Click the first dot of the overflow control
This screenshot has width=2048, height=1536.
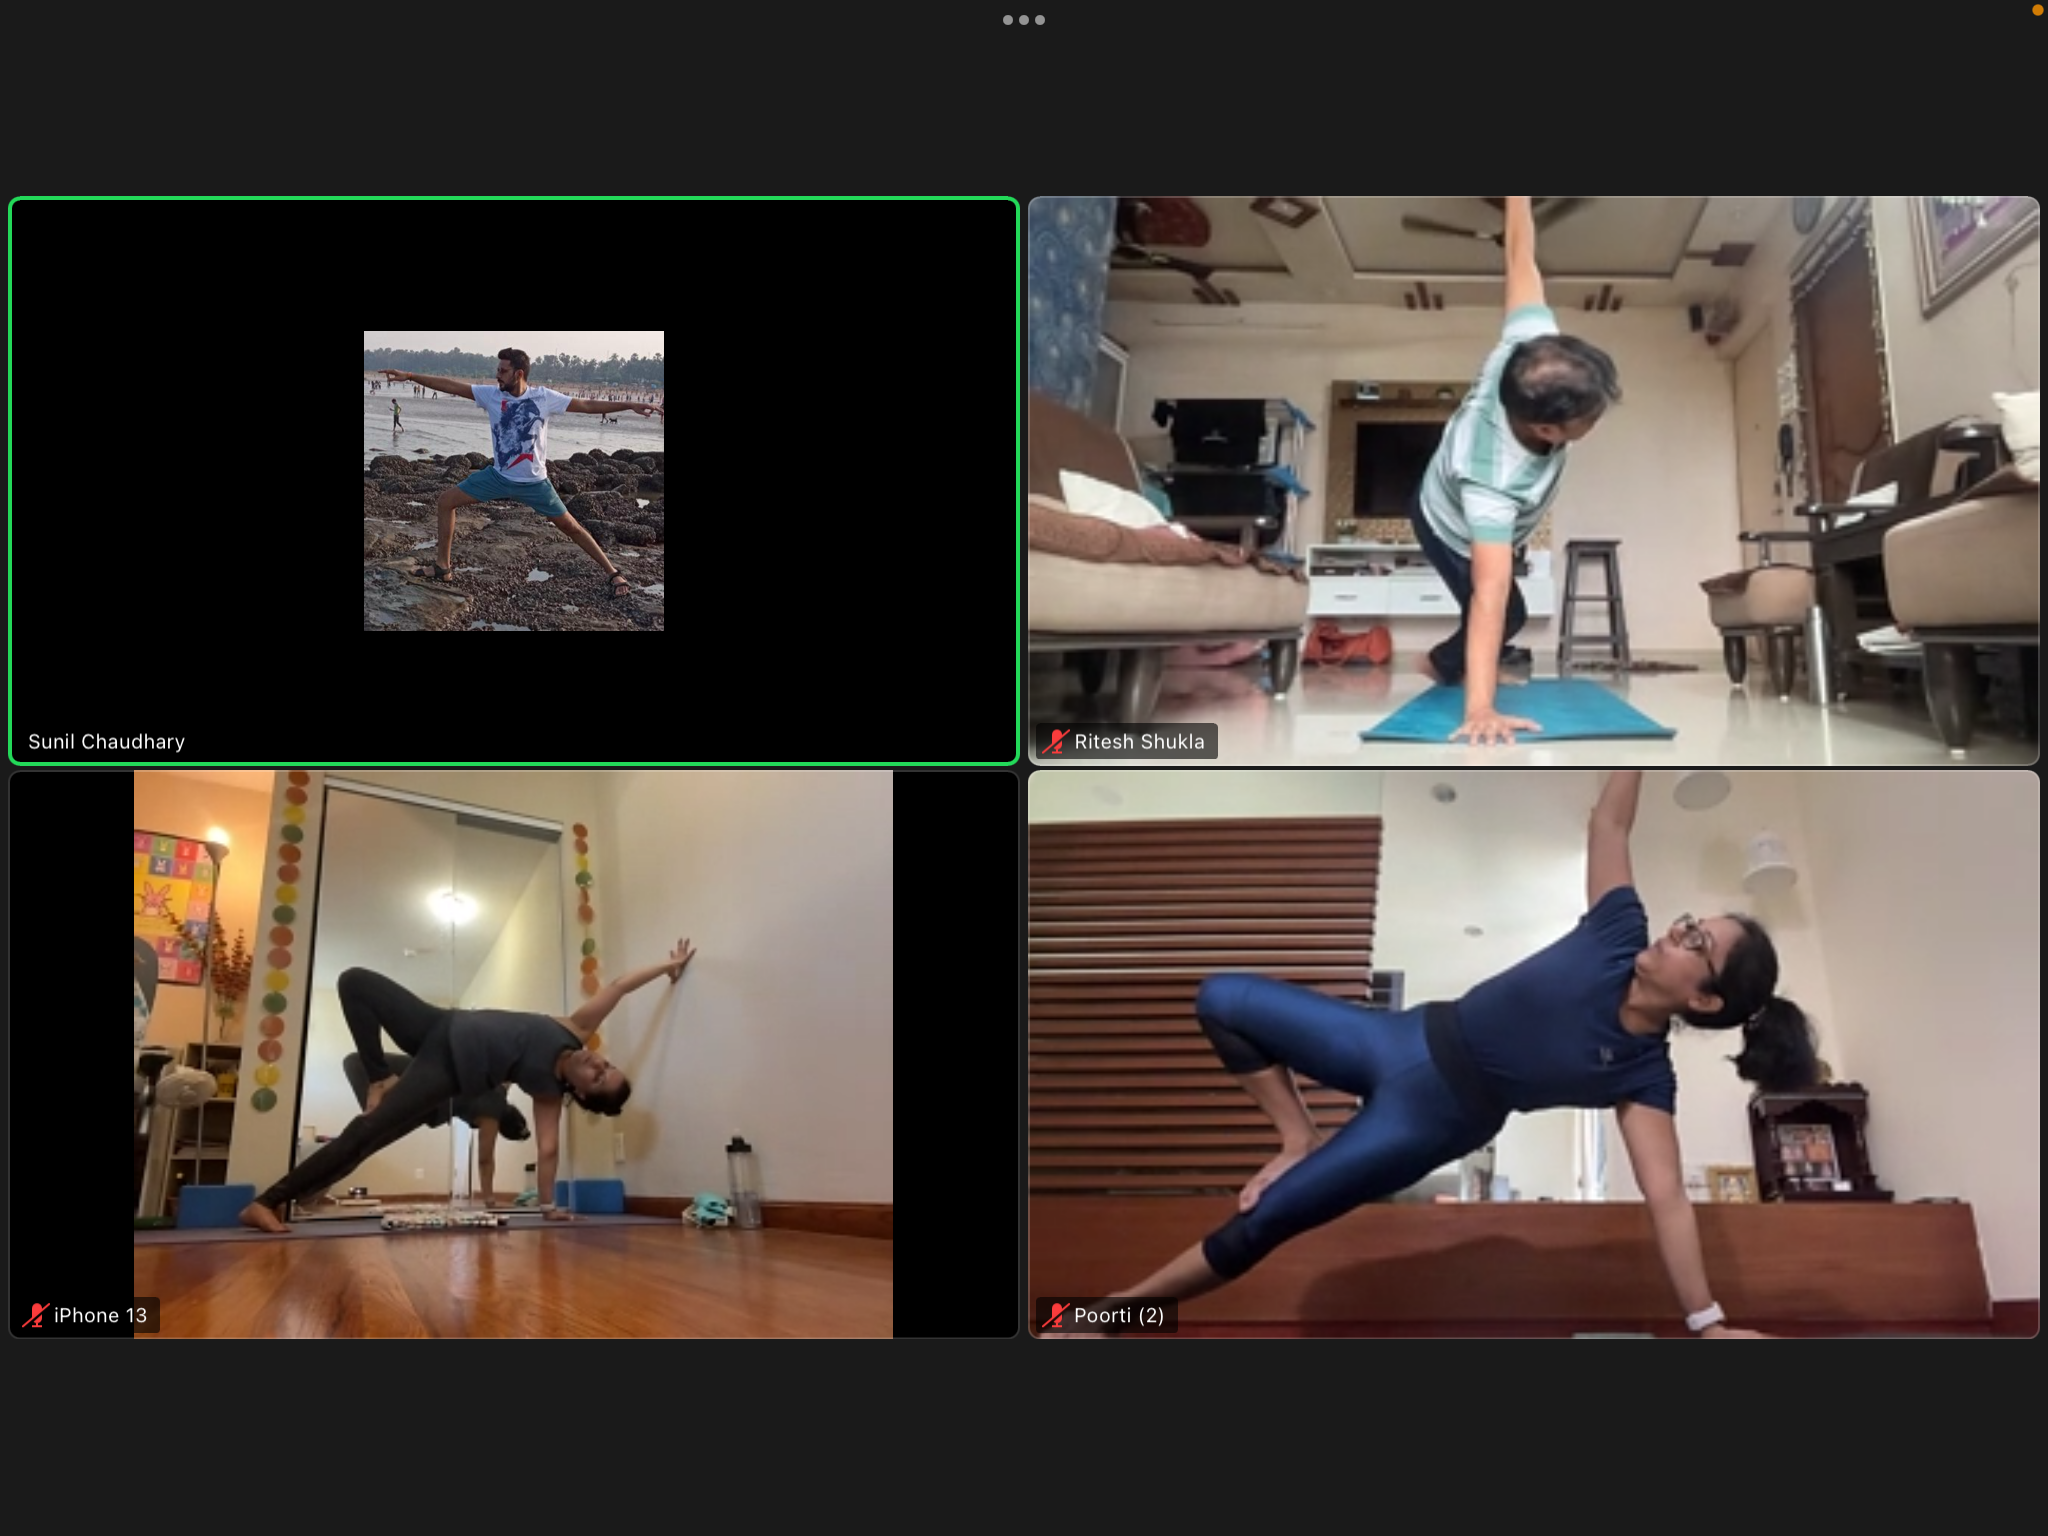pyautogui.click(x=1008, y=19)
